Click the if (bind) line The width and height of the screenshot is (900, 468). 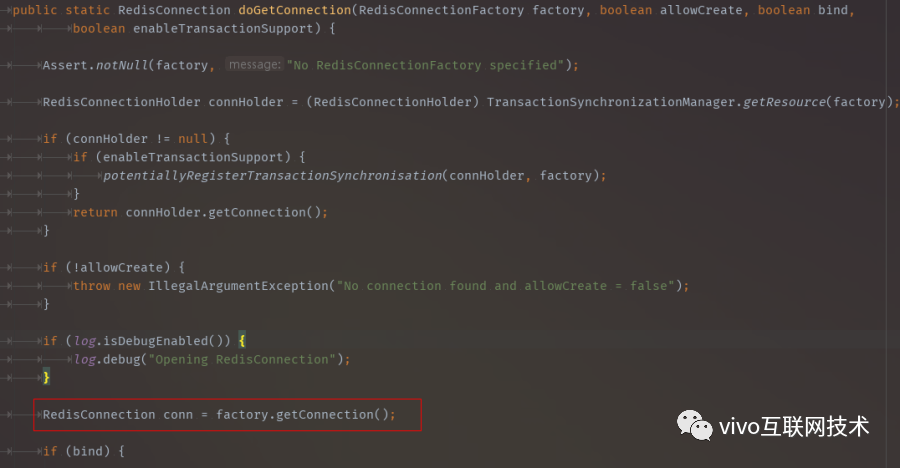coord(84,451)
